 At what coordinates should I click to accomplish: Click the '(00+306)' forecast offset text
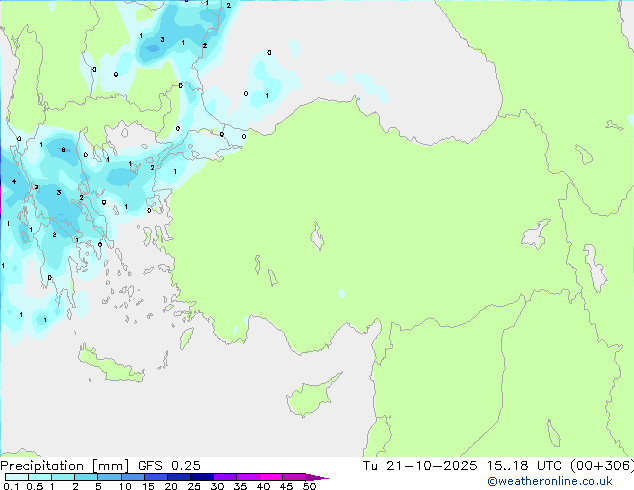[x=602, y=466]
